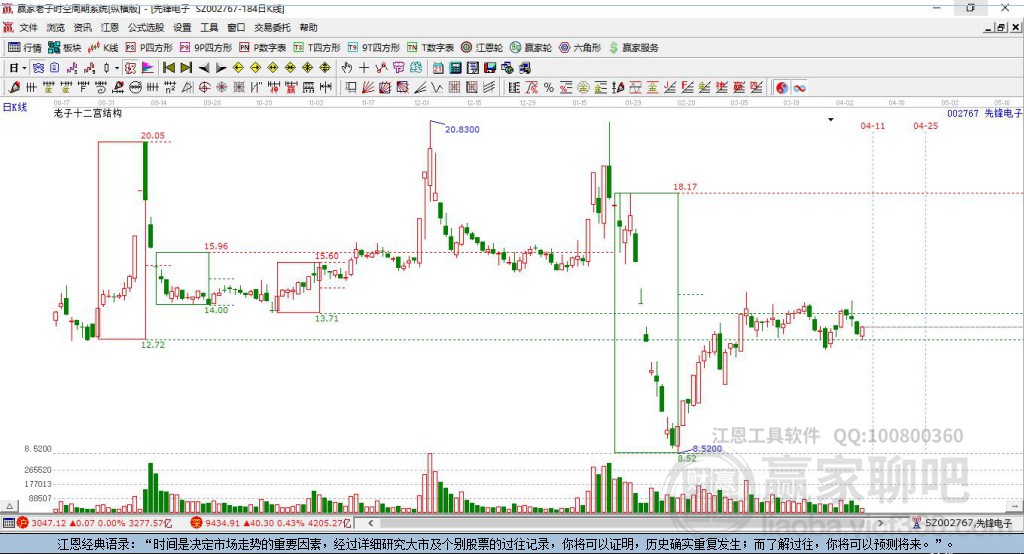Open the 江恩轮 Gann wheel

coord(482,48)
